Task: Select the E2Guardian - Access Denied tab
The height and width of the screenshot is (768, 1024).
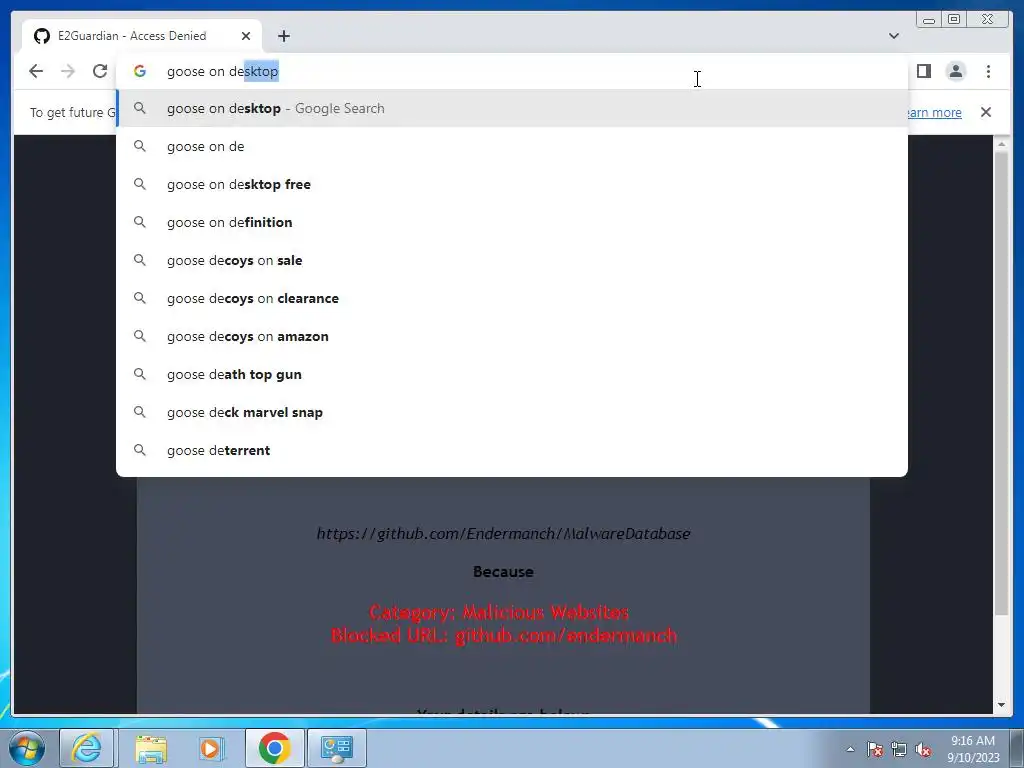Action: pyautogui.click(x=142, y=36)
